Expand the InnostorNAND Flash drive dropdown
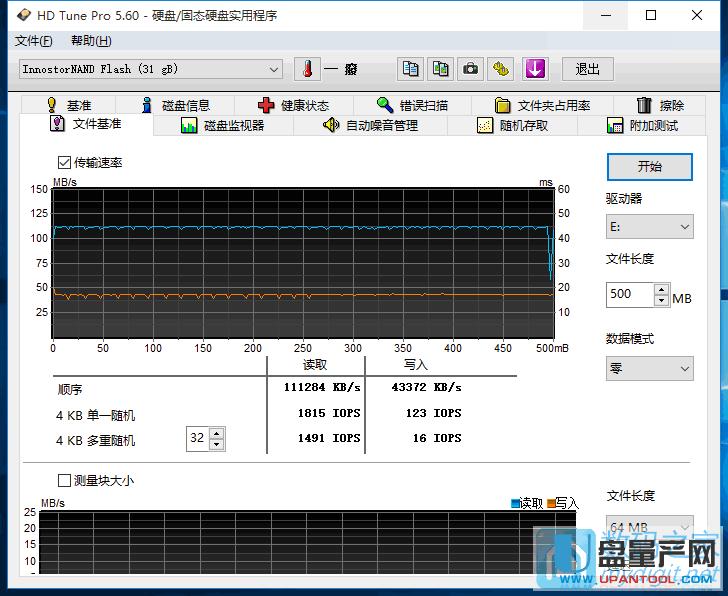This screenshot has height=596, width=728. 150,69
